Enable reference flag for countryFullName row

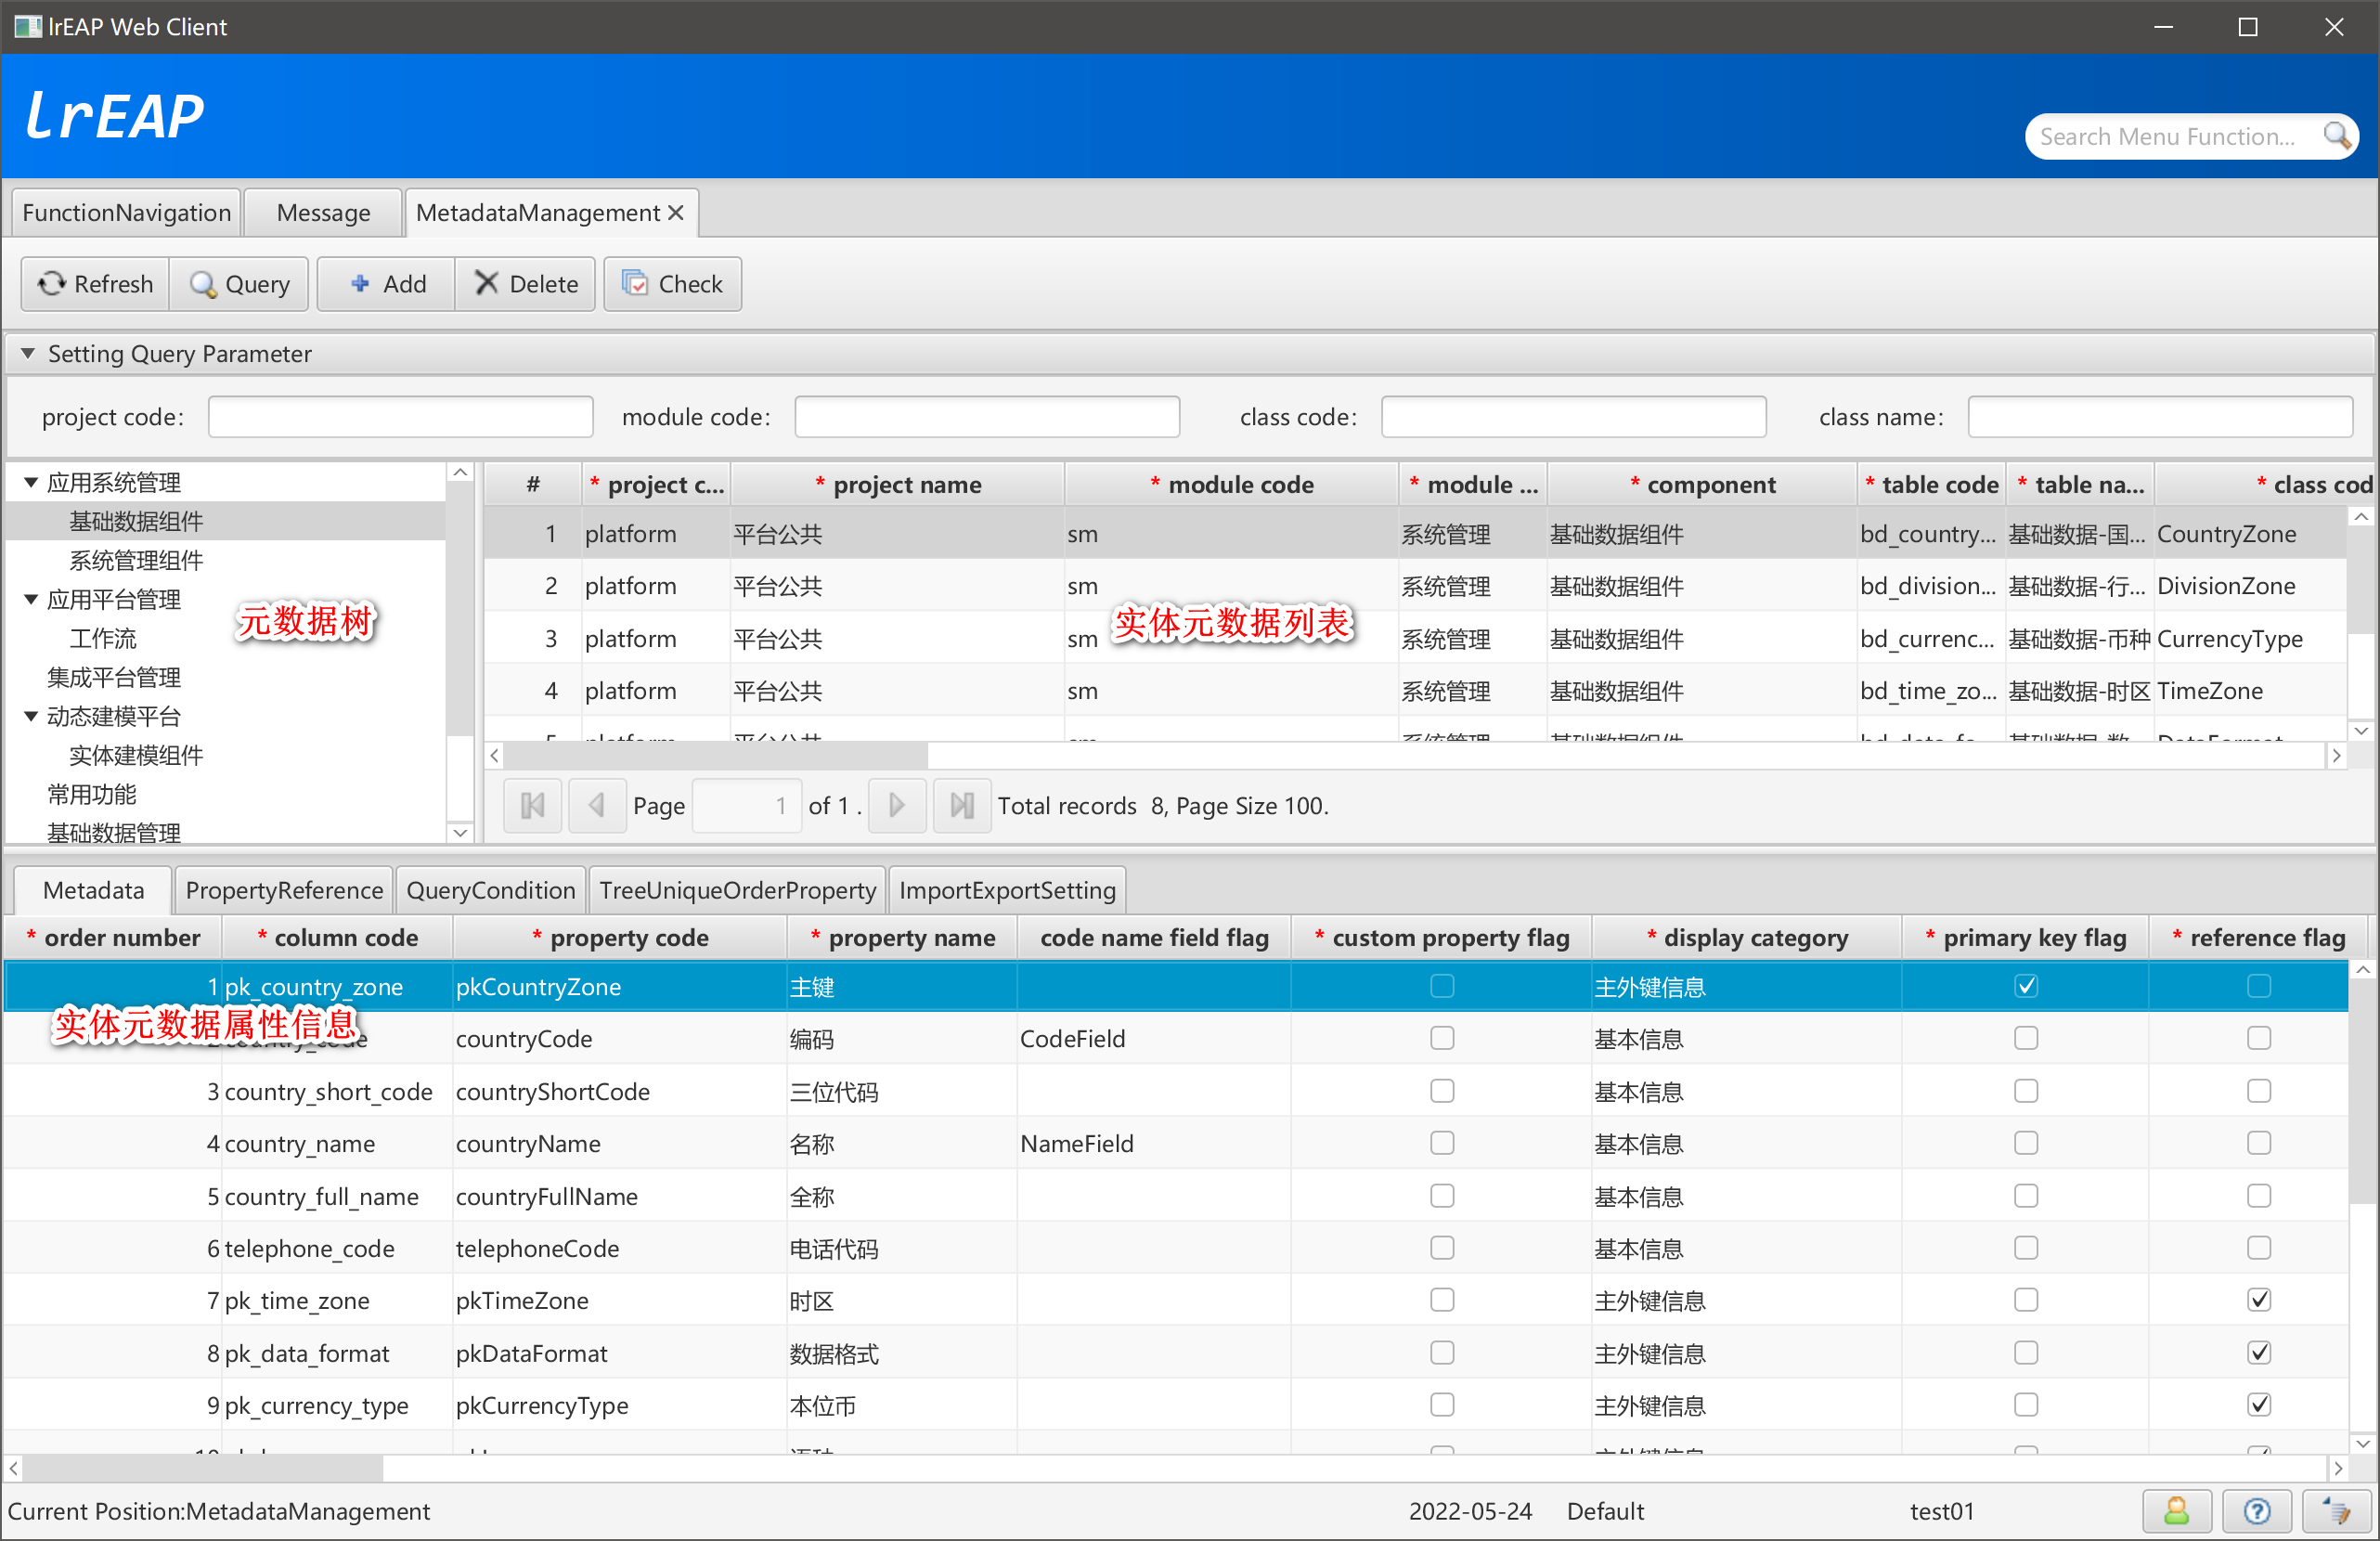[x=2259, y=1196]
